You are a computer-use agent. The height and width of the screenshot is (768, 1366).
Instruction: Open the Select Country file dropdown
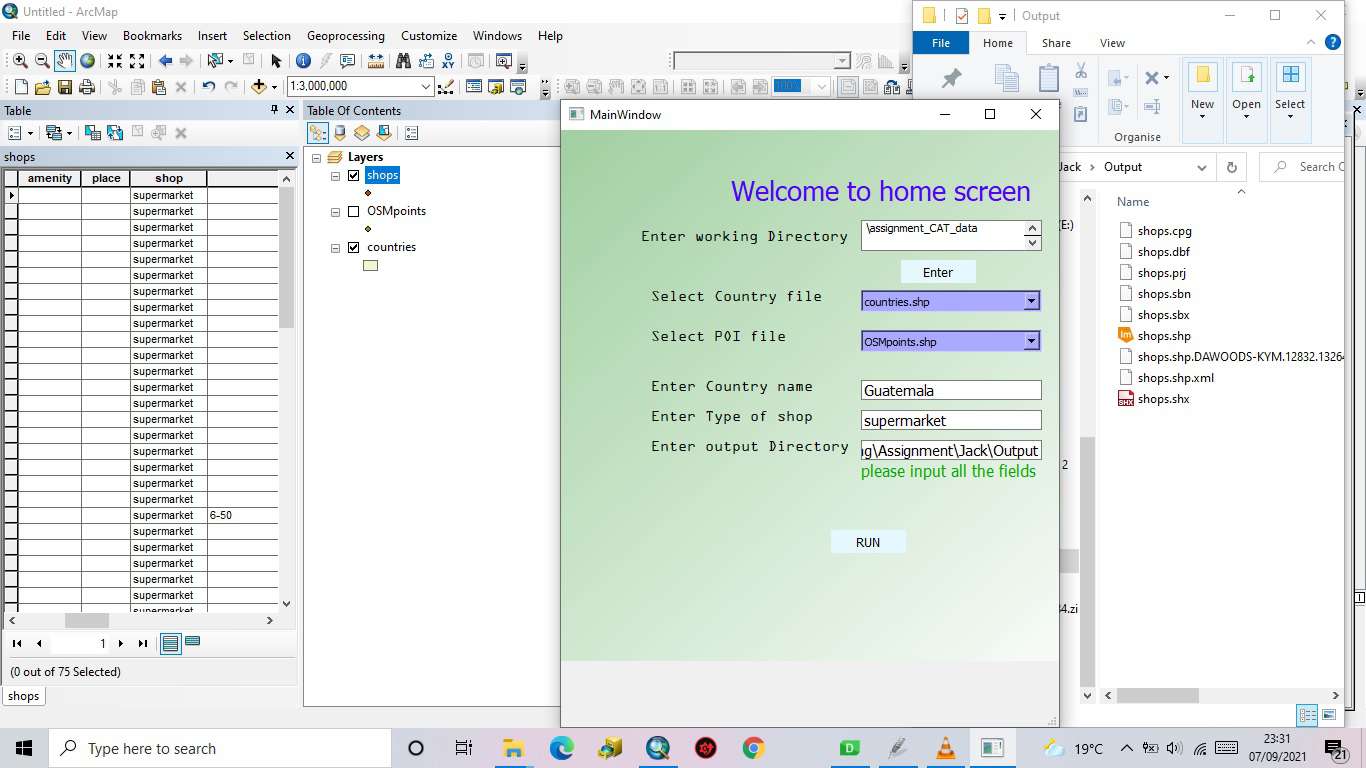[1031, 301]
